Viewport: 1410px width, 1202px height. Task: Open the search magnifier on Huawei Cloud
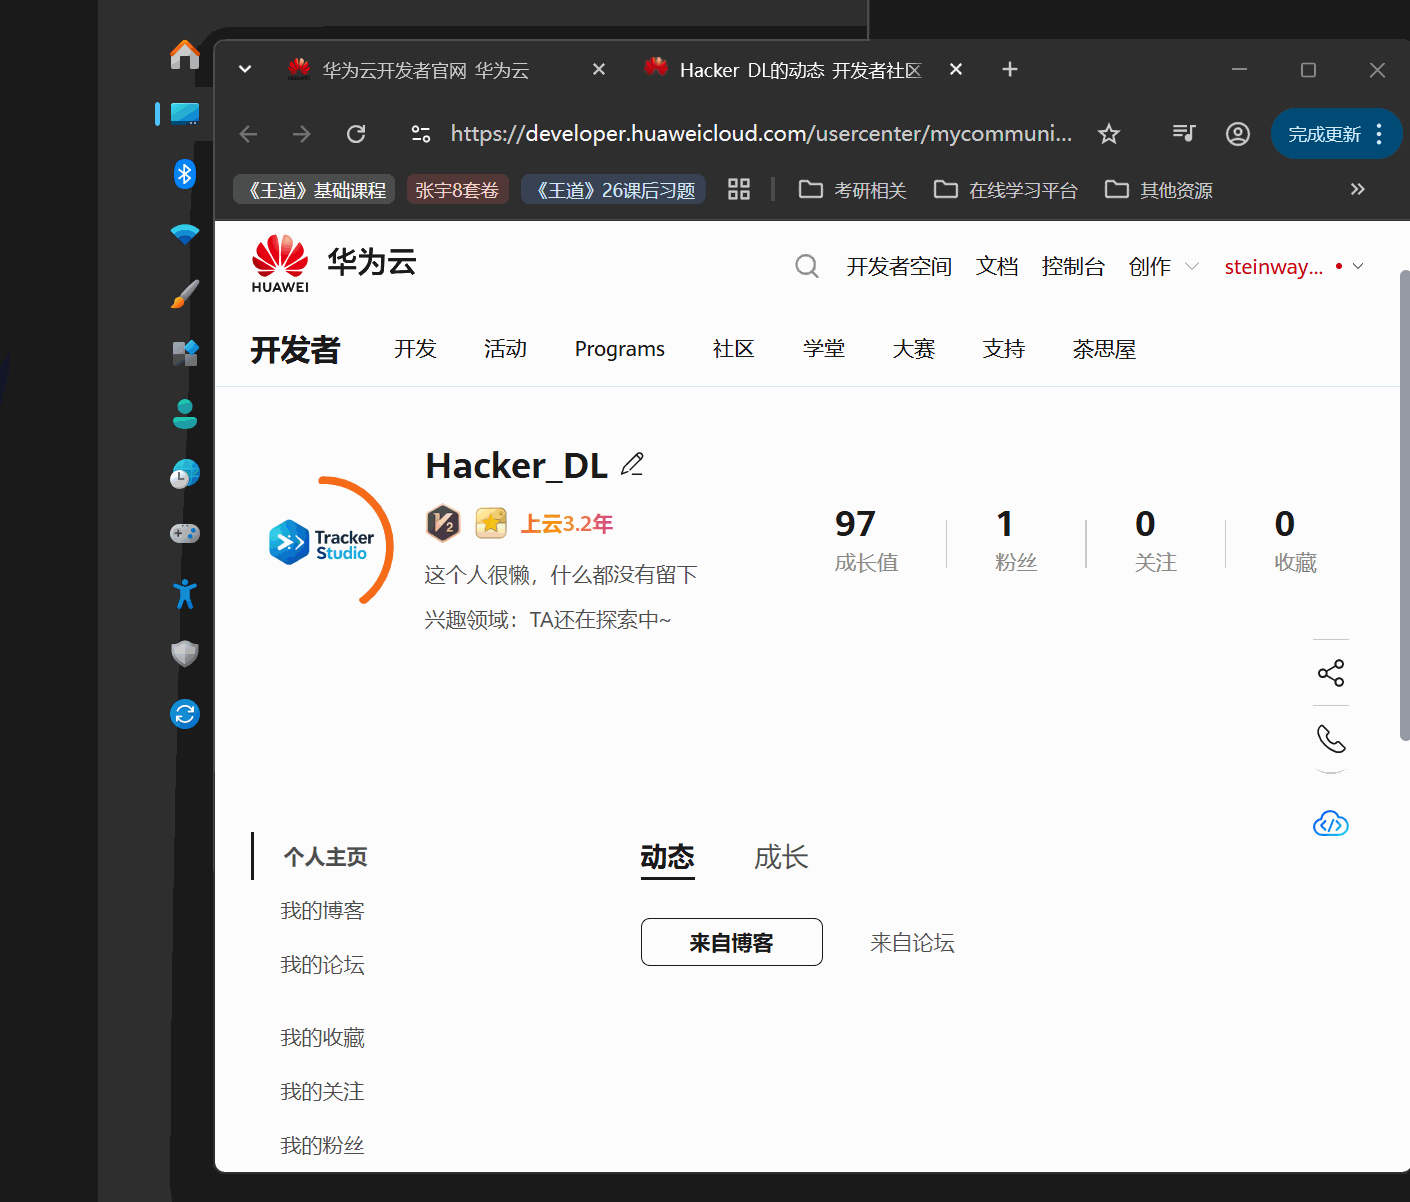[x=807, y=266]
